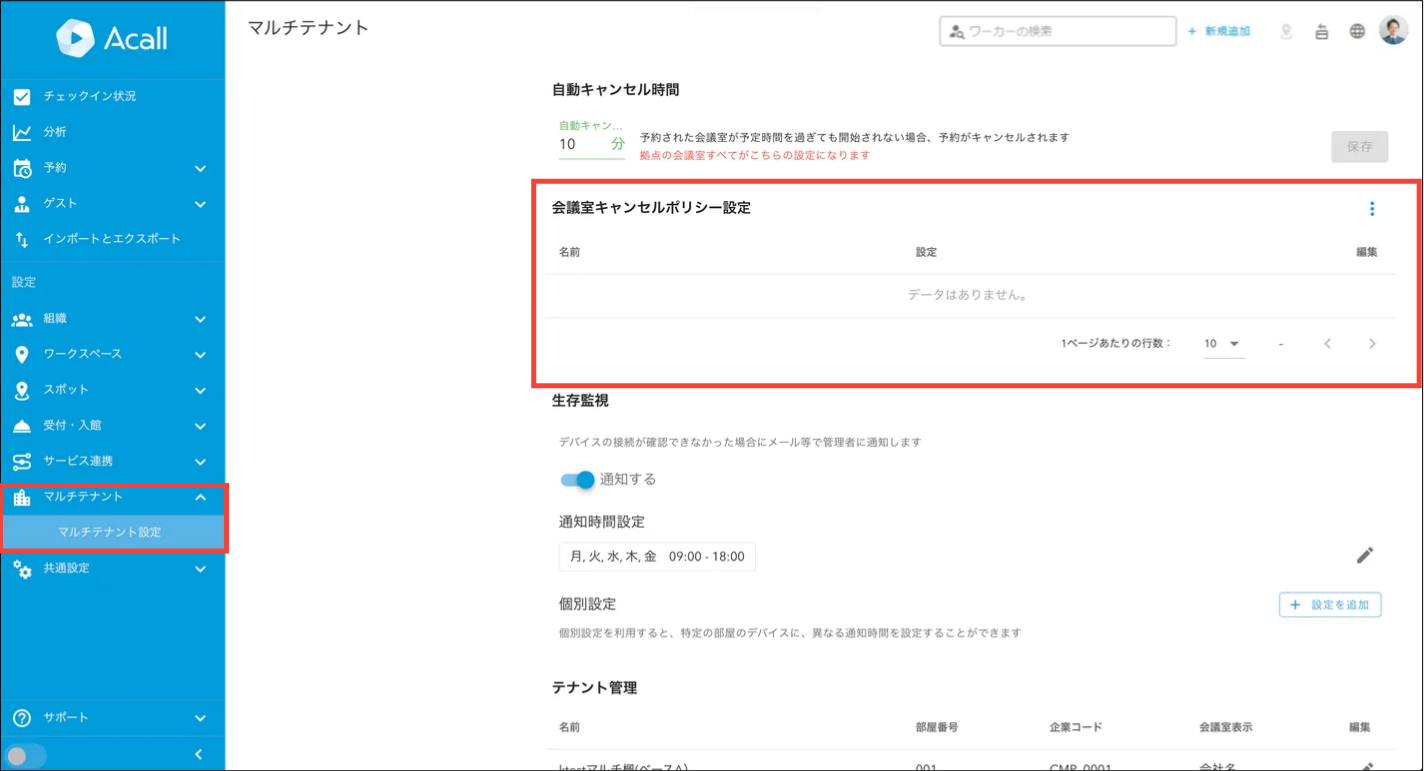Click the pencil icon to edit notification time

pyautogui.click(x=1365, y=556)
